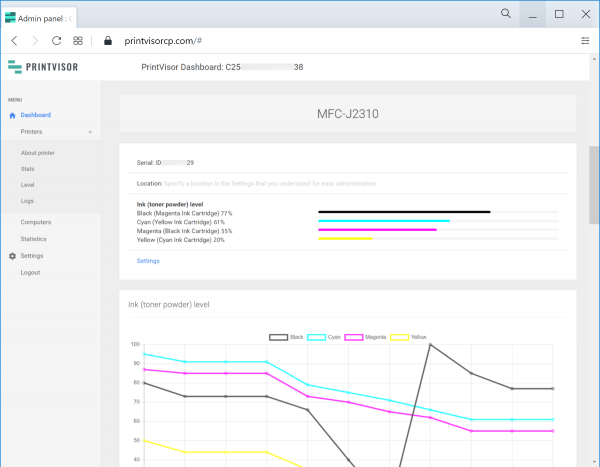Image resolution: width=600 pixels, height=467 pixels.
Task: Click the blue Settings link under ink levels
Action: 148,261
